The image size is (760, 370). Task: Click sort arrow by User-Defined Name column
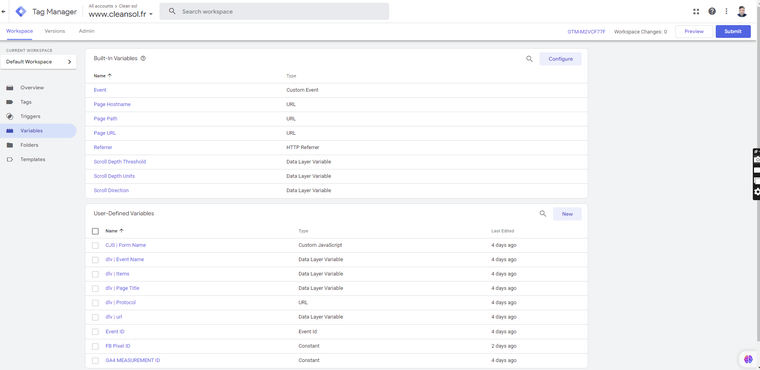(x=121, y=231)
